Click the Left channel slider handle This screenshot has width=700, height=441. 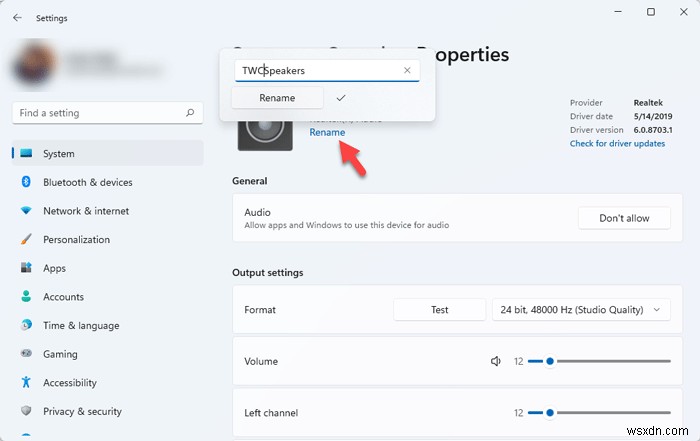click(550, 413)
